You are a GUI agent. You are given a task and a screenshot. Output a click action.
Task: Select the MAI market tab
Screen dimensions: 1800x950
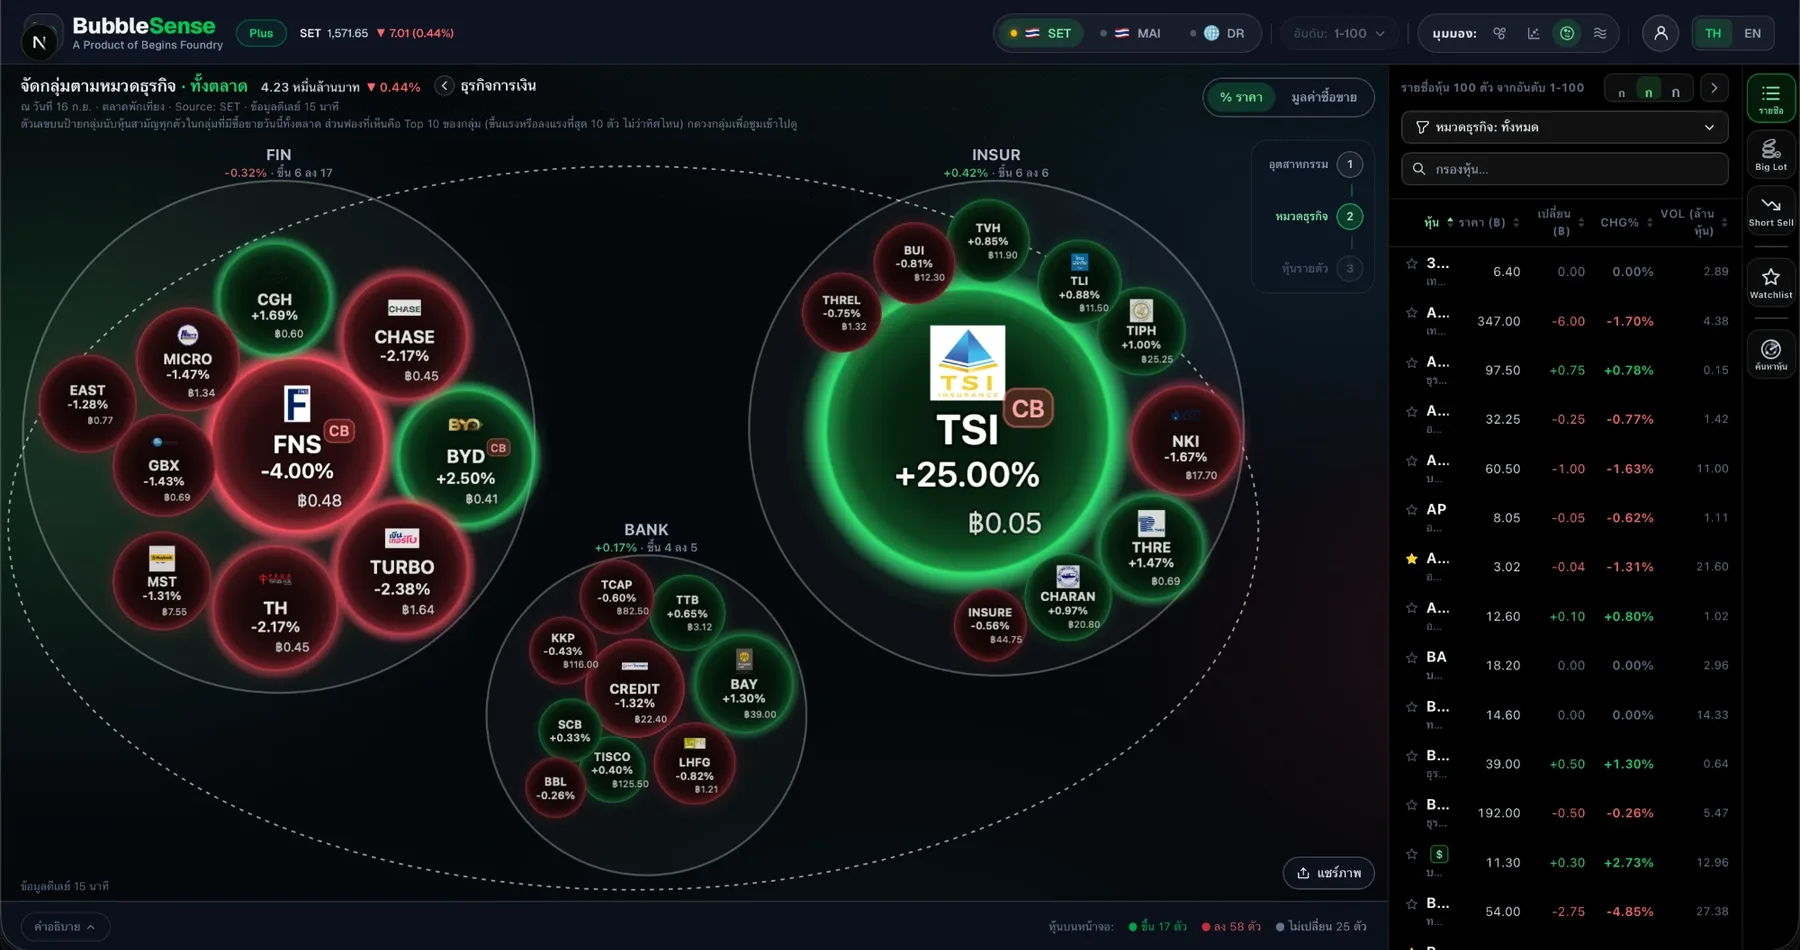pyautogui.click(x=1131, y=33)
